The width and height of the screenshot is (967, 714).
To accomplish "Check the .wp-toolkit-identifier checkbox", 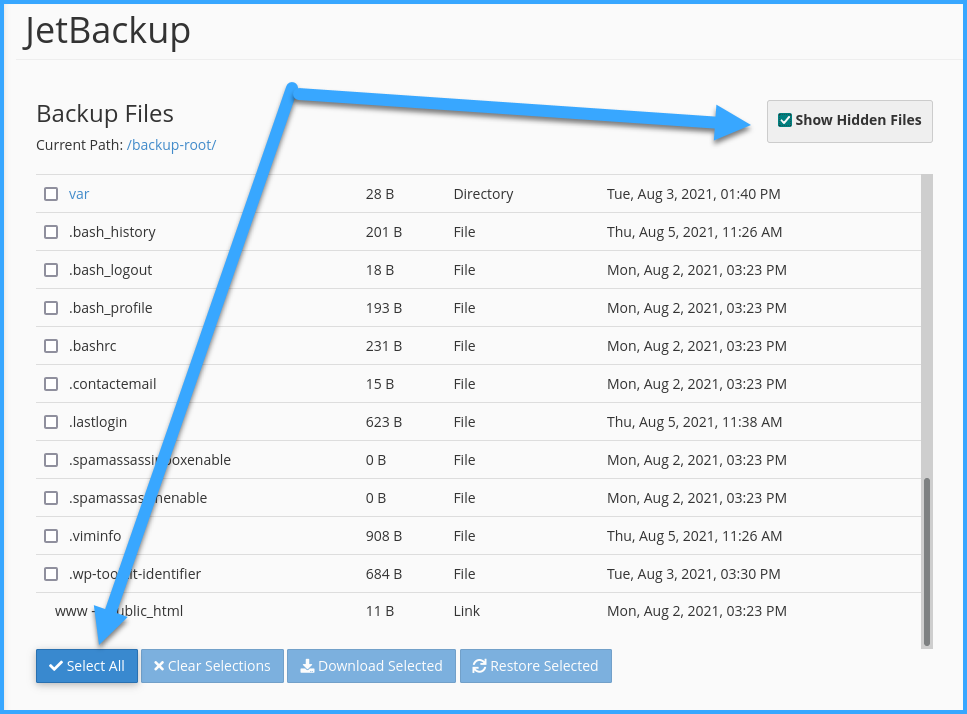I will point(51,574).
